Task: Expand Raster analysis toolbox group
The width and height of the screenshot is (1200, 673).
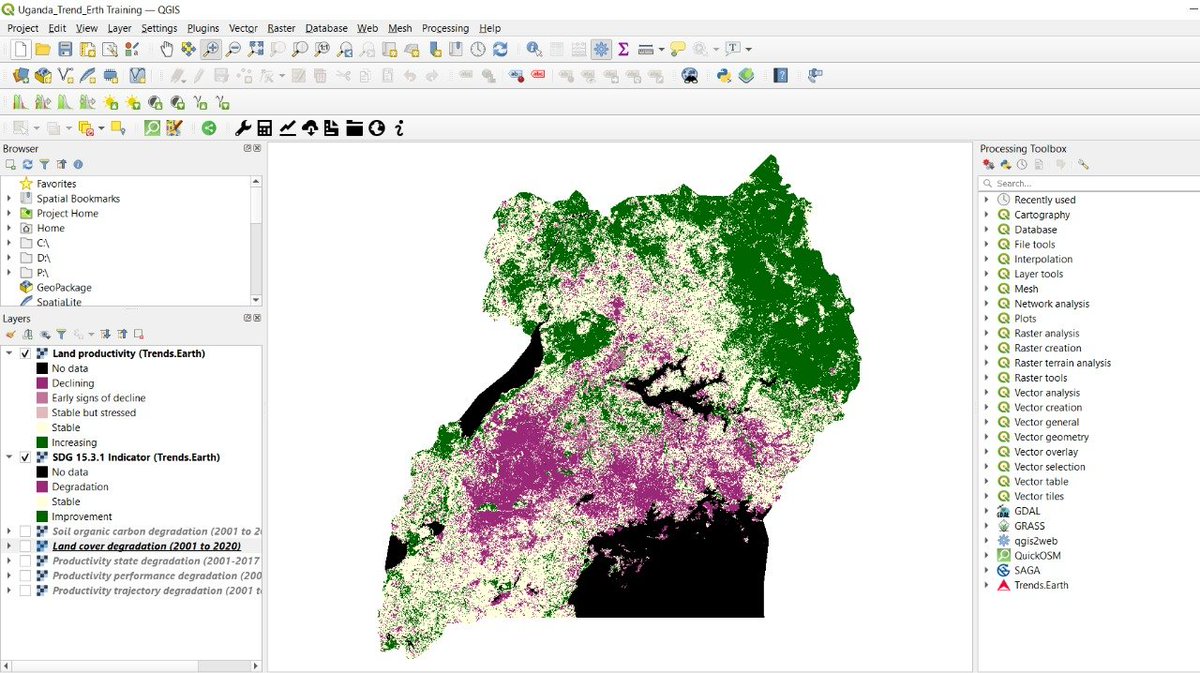Action: (987, 333)
